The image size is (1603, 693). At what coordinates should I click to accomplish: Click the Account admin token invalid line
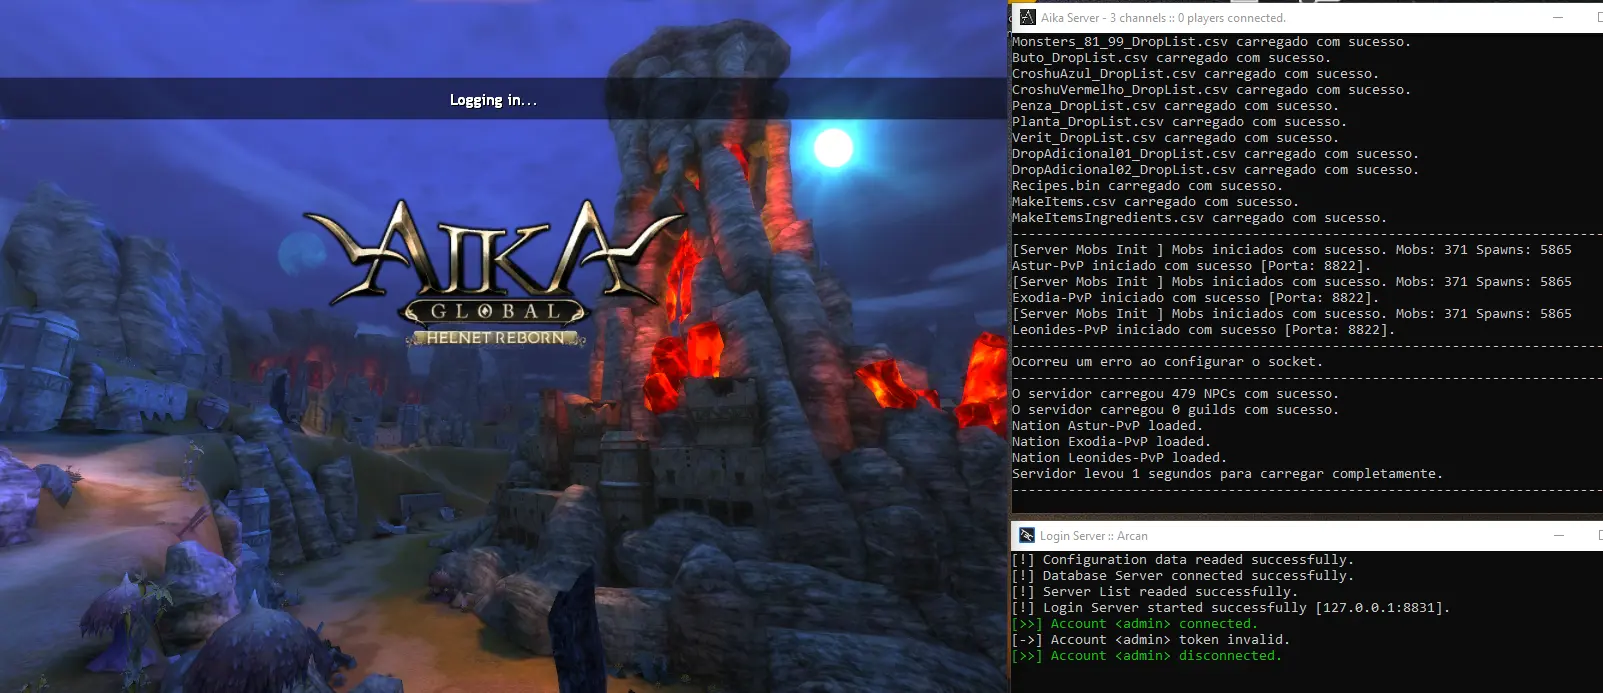coord(1152,640)
